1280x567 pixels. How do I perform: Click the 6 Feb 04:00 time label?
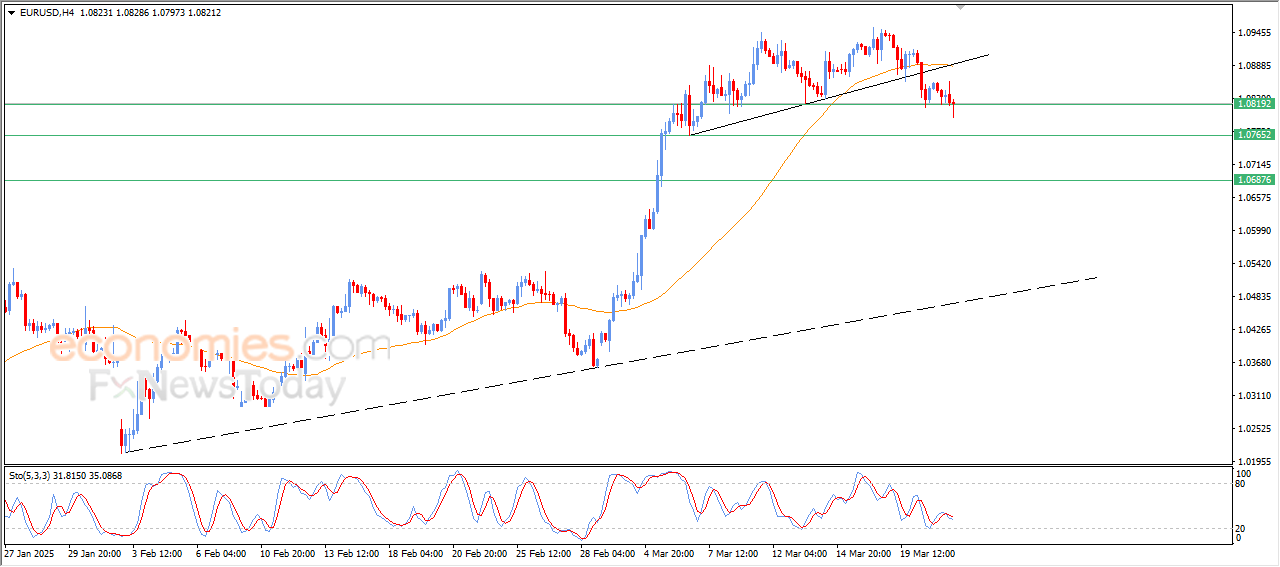[222, 553]
